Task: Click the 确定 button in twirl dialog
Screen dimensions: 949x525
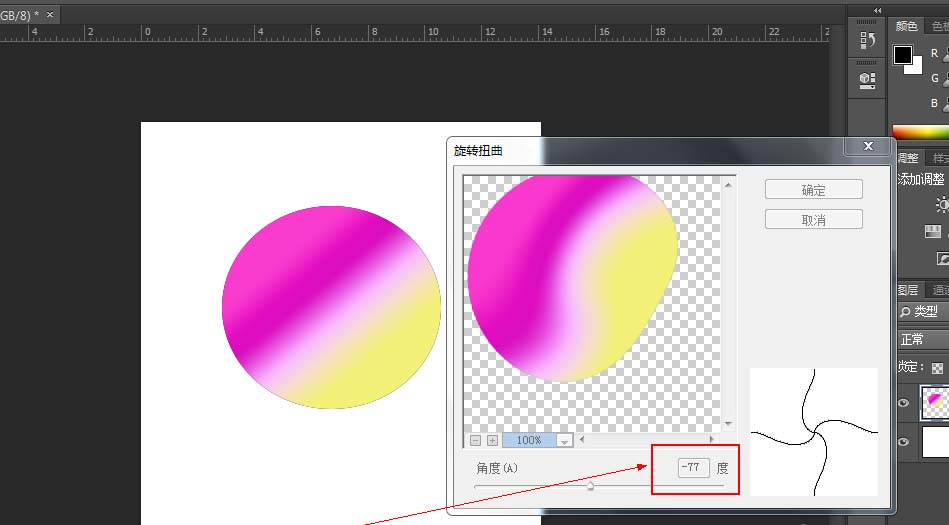Action: 813,190
